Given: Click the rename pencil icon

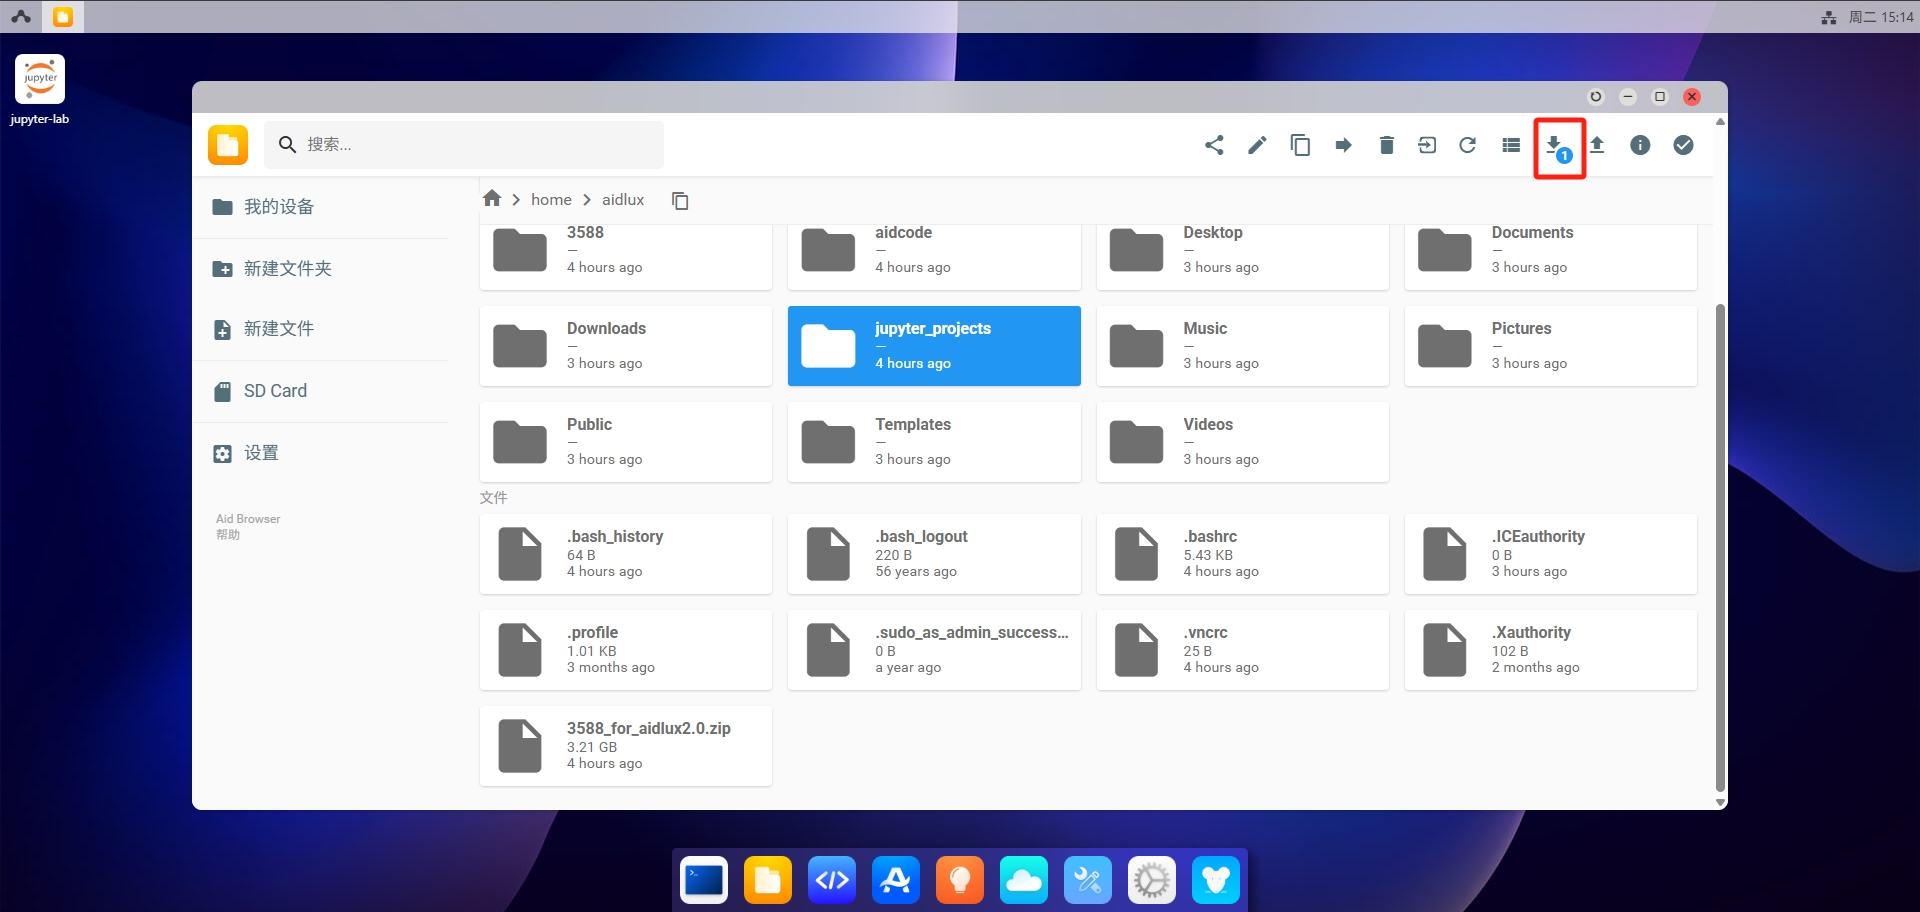Looking at the screenshot, I should tap(1257, 145).
